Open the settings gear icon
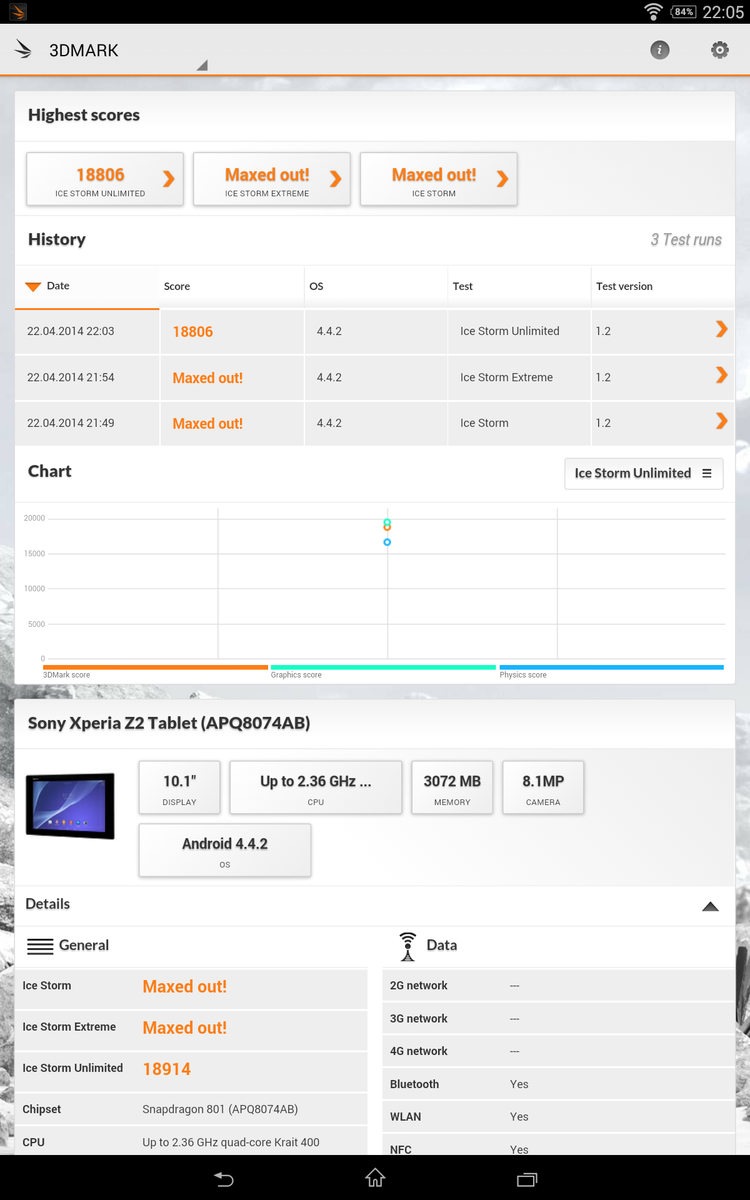Image resolution: width=750 pixels, height=1200 pixels. coord(720,50)
